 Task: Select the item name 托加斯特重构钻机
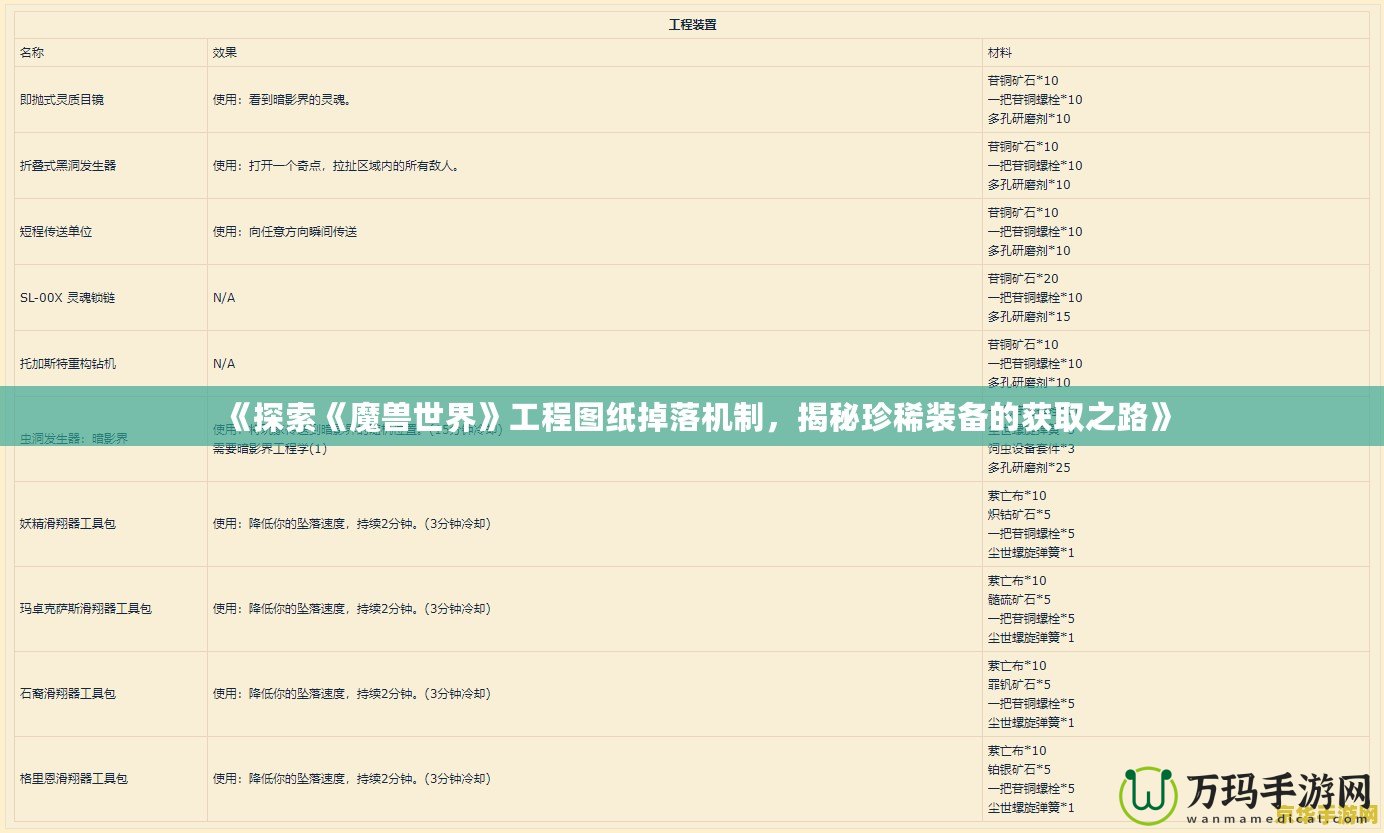68,364
